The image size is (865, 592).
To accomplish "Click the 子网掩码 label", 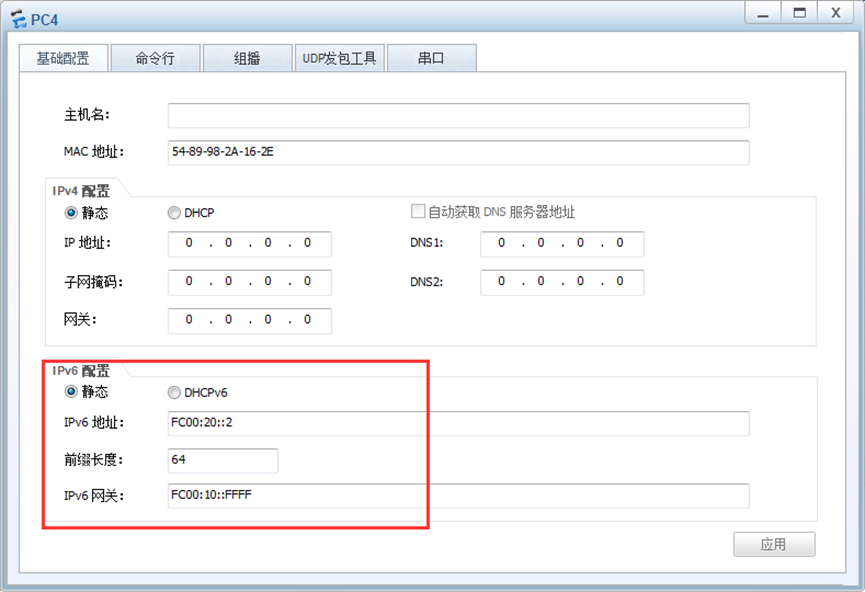I will click(93, 282).
